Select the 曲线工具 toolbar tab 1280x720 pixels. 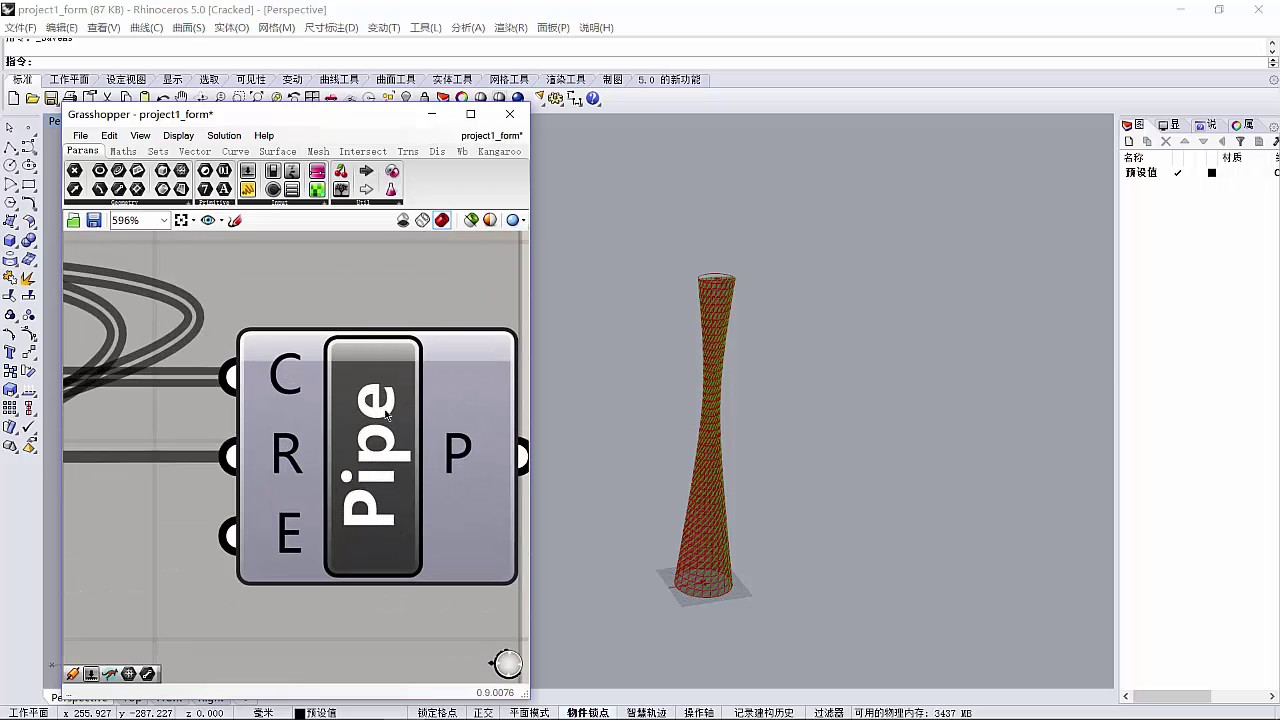coord(339,79)
